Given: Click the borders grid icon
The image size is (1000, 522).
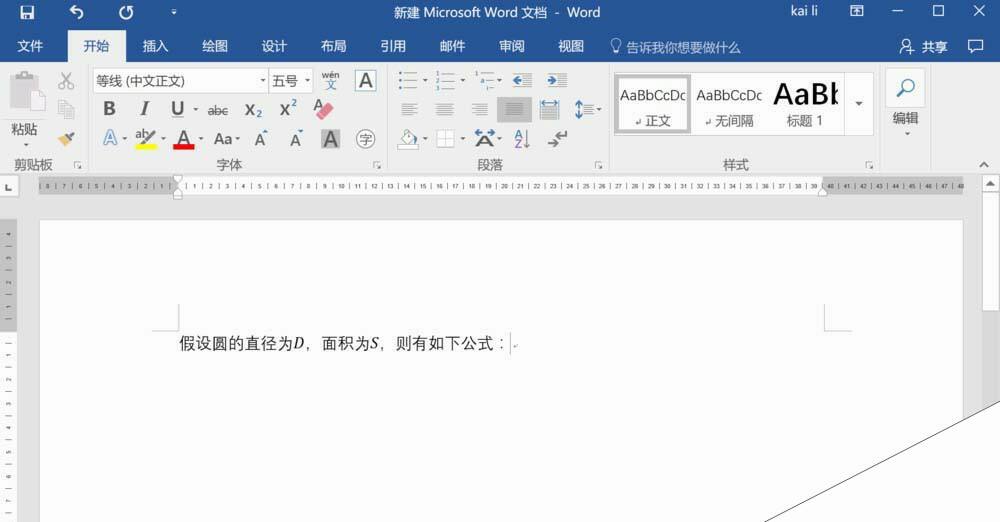Looking at the screenshot, I should (x=445, y=138).
